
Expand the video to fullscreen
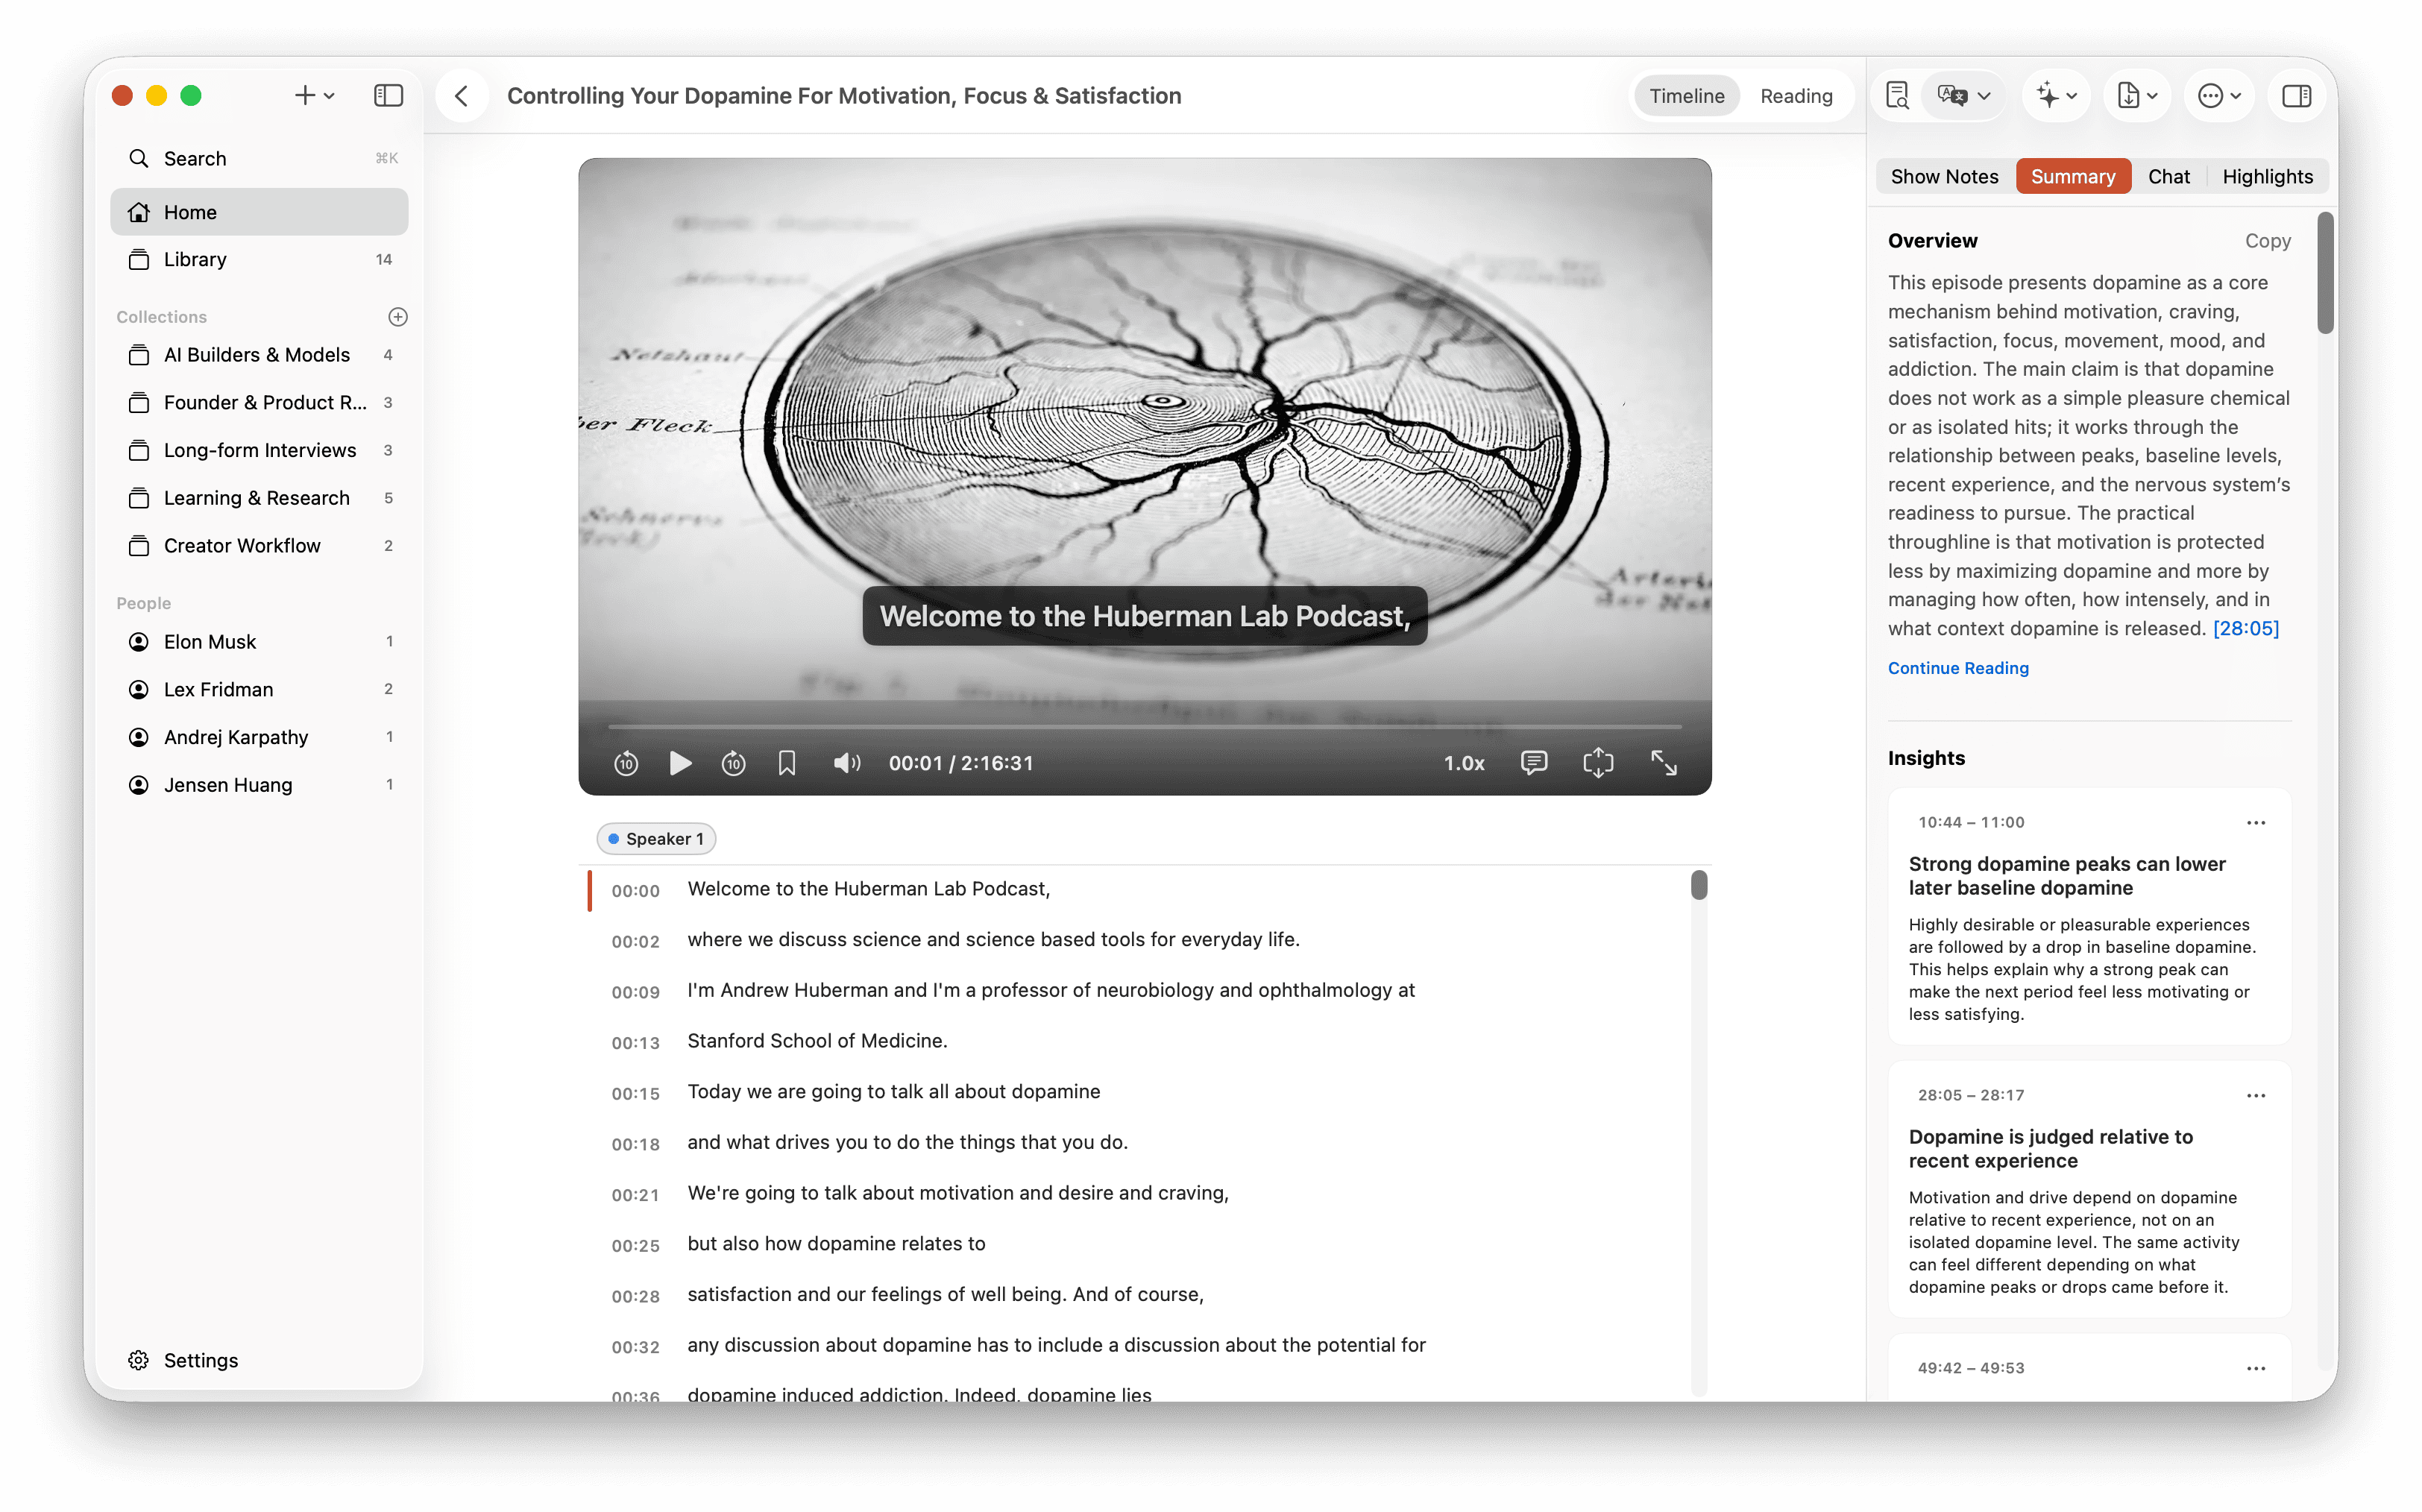tap(1664, 763)
